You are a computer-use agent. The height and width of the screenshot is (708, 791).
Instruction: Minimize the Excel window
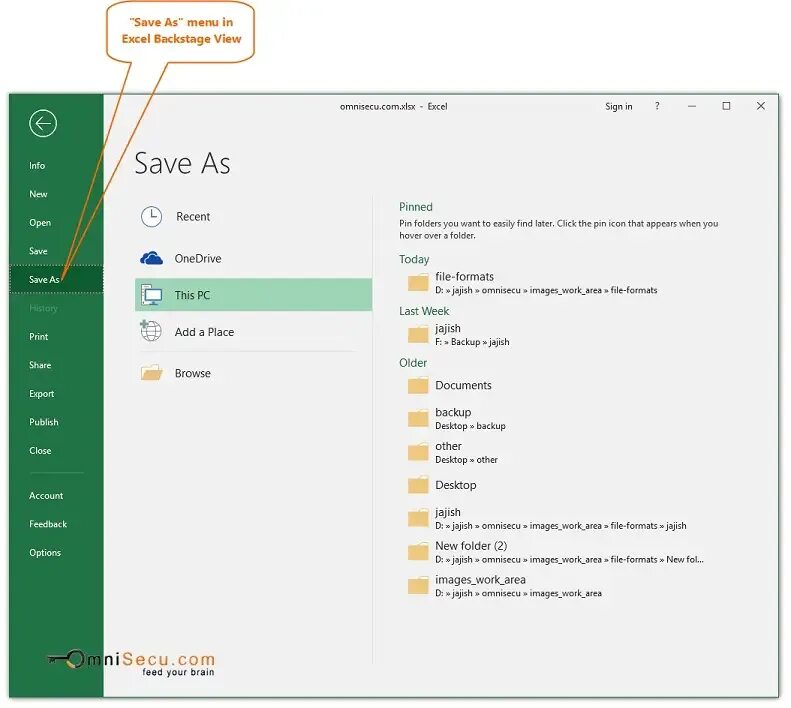click(692, 106)
